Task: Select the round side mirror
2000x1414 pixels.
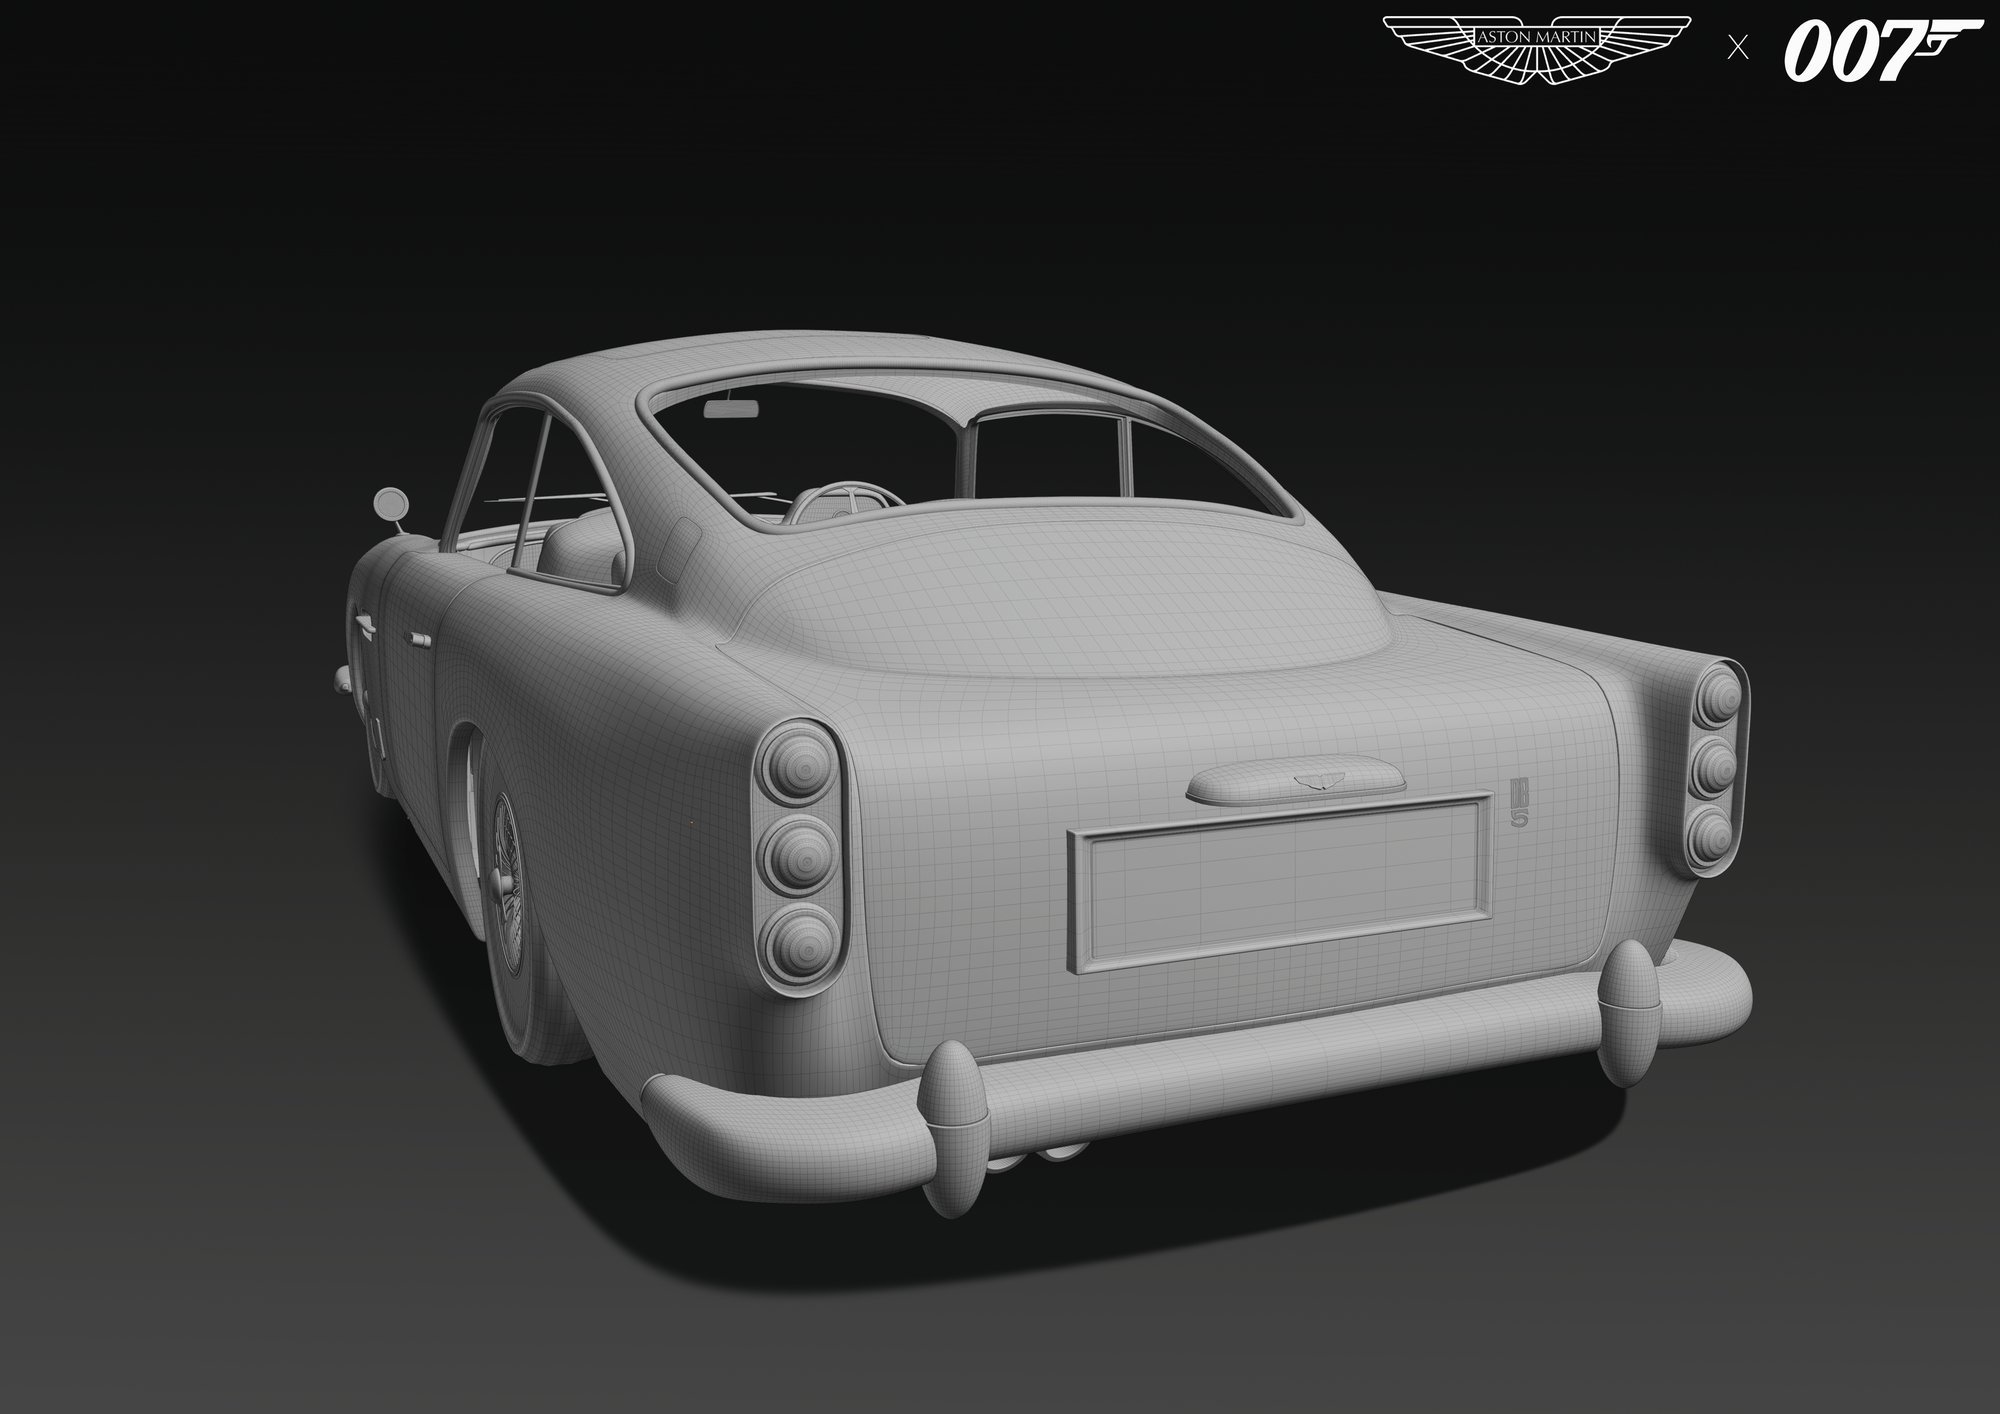Action: coord(389,505)
